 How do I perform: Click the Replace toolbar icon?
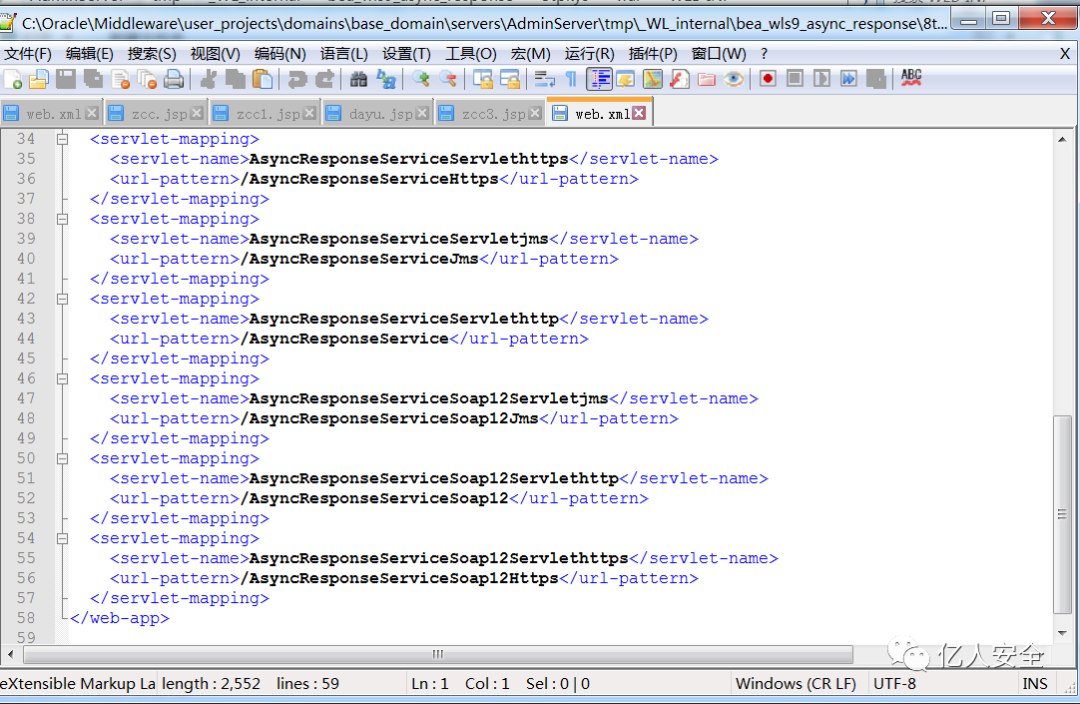click(x=386, y=79)
